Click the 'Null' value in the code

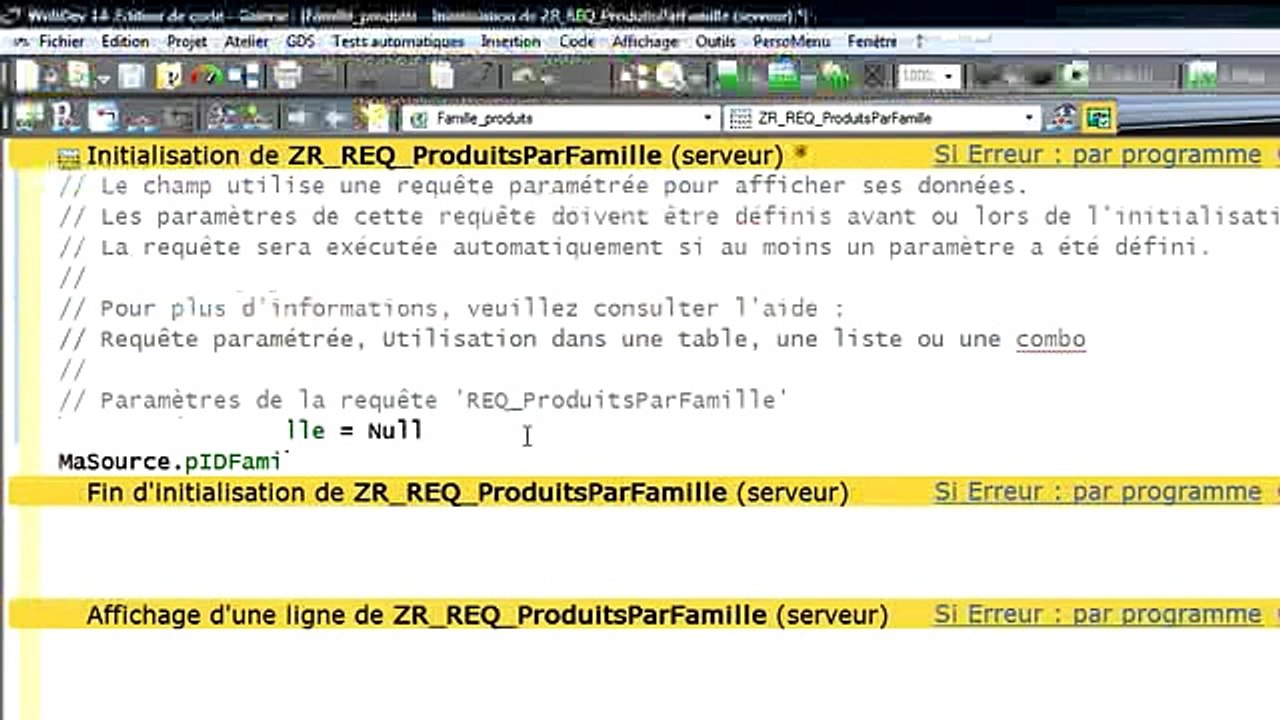395,431
